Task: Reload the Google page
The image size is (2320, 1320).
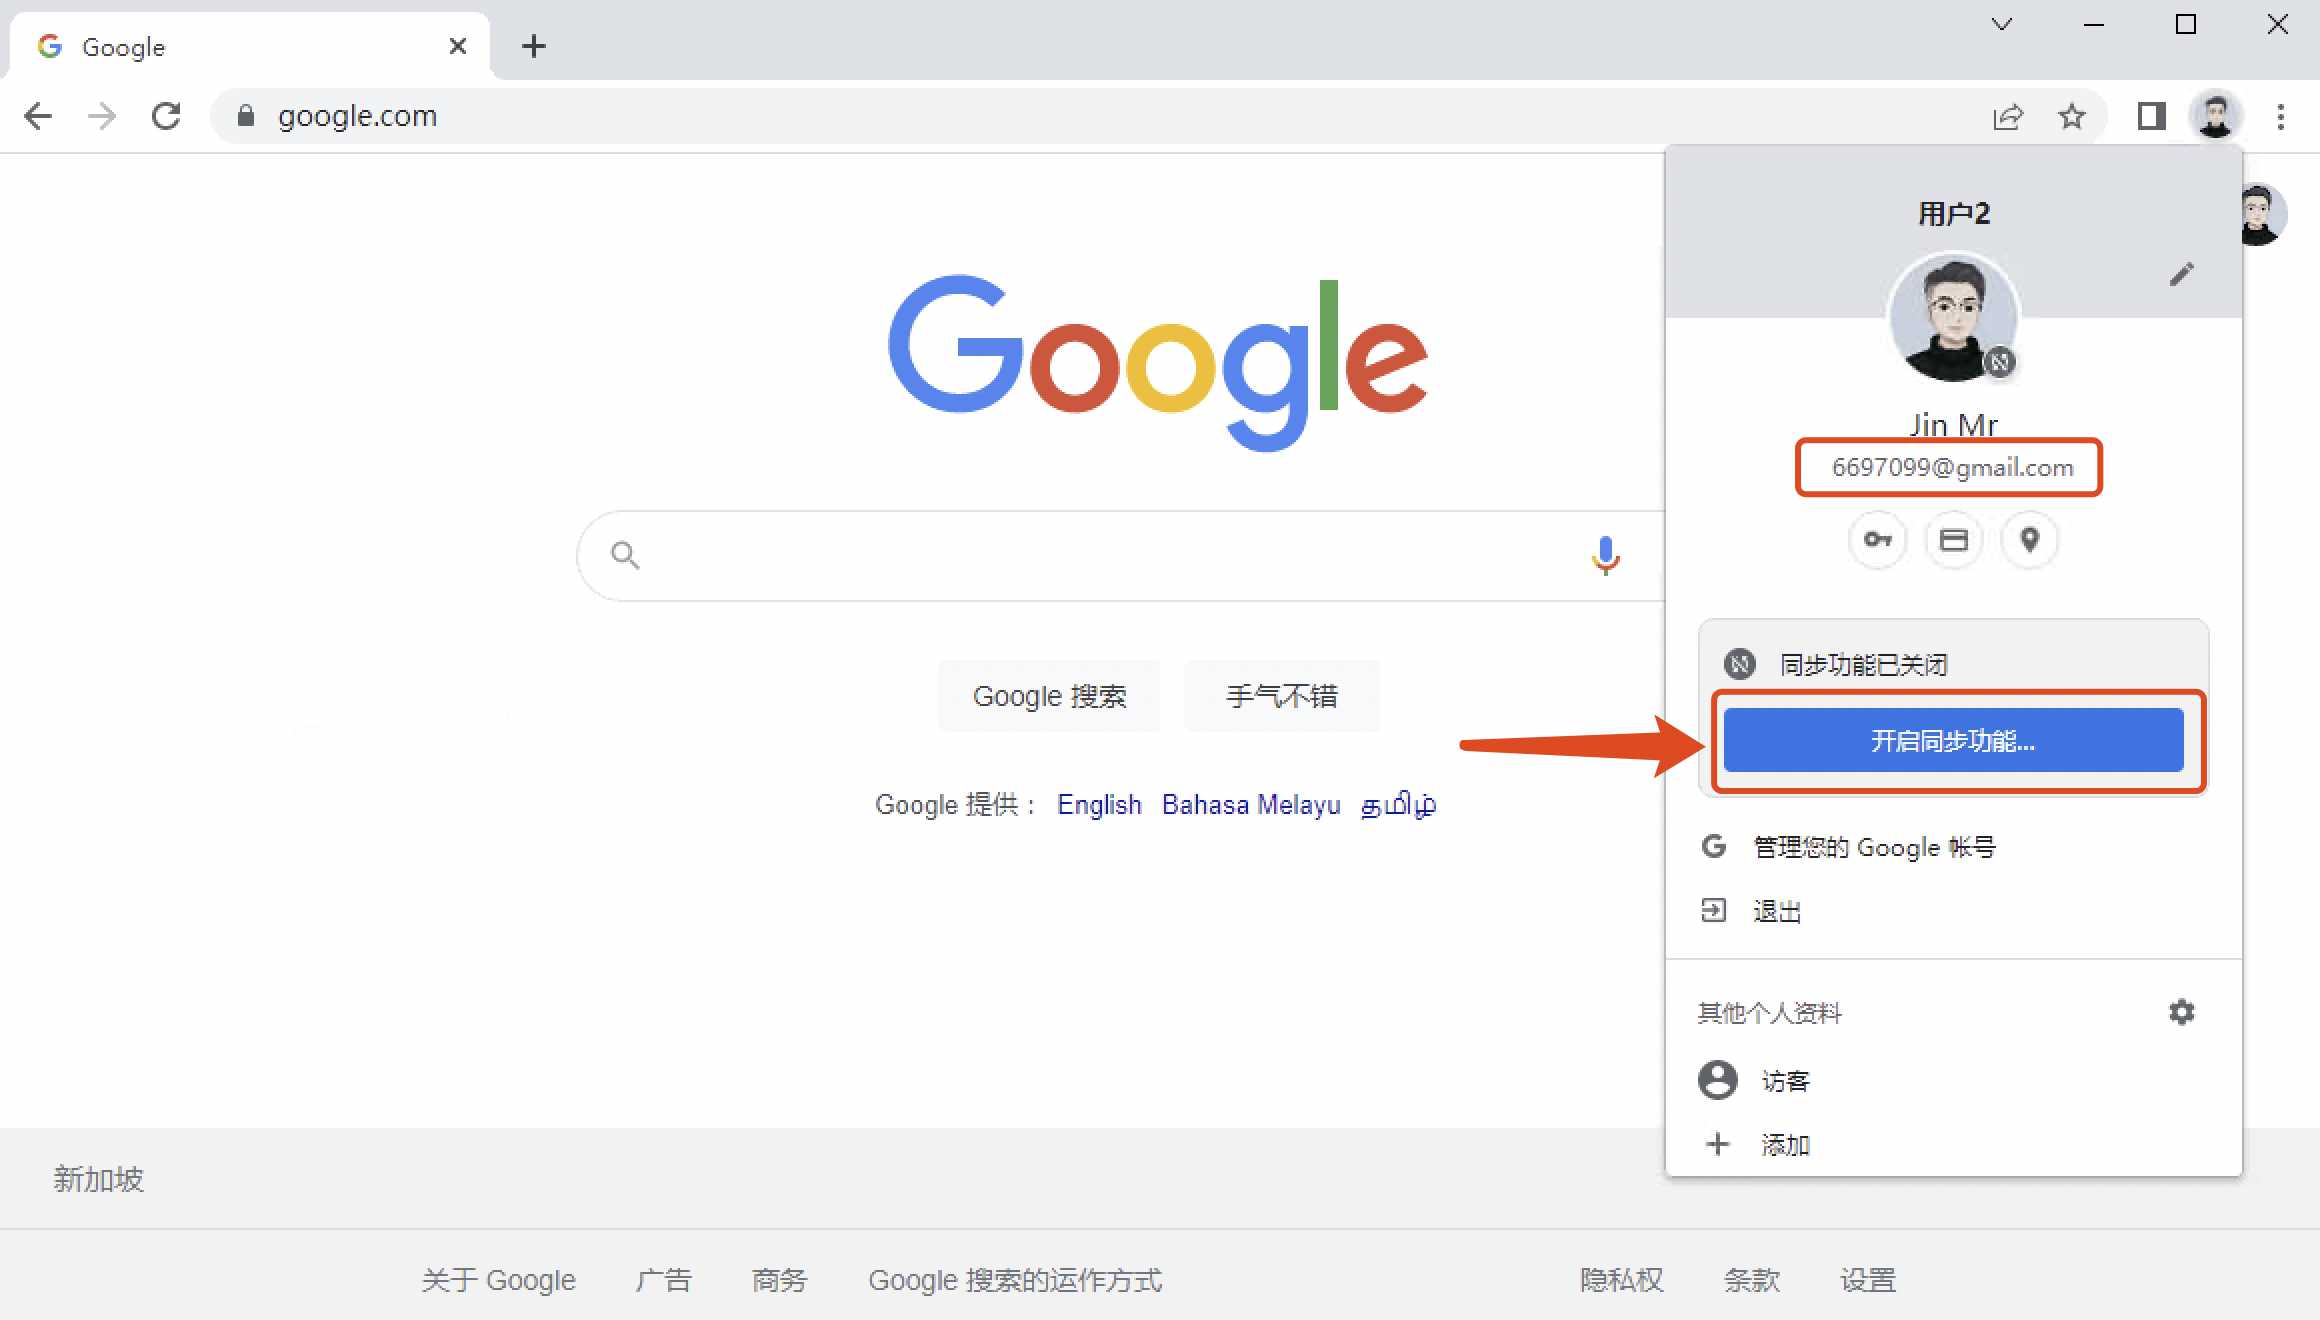Action: click(166, 116)
